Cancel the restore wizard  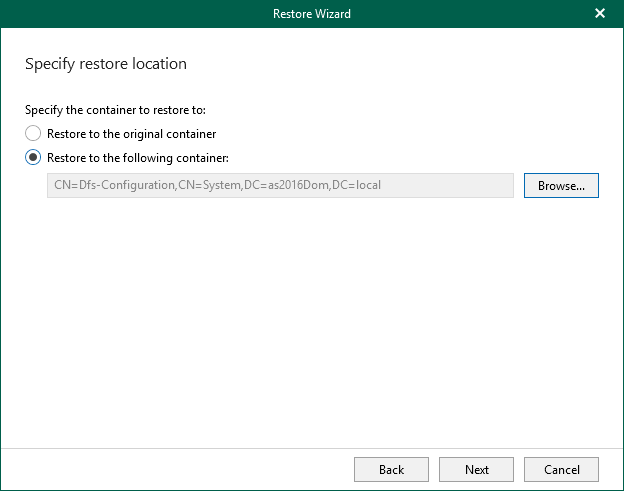[561, 469]
